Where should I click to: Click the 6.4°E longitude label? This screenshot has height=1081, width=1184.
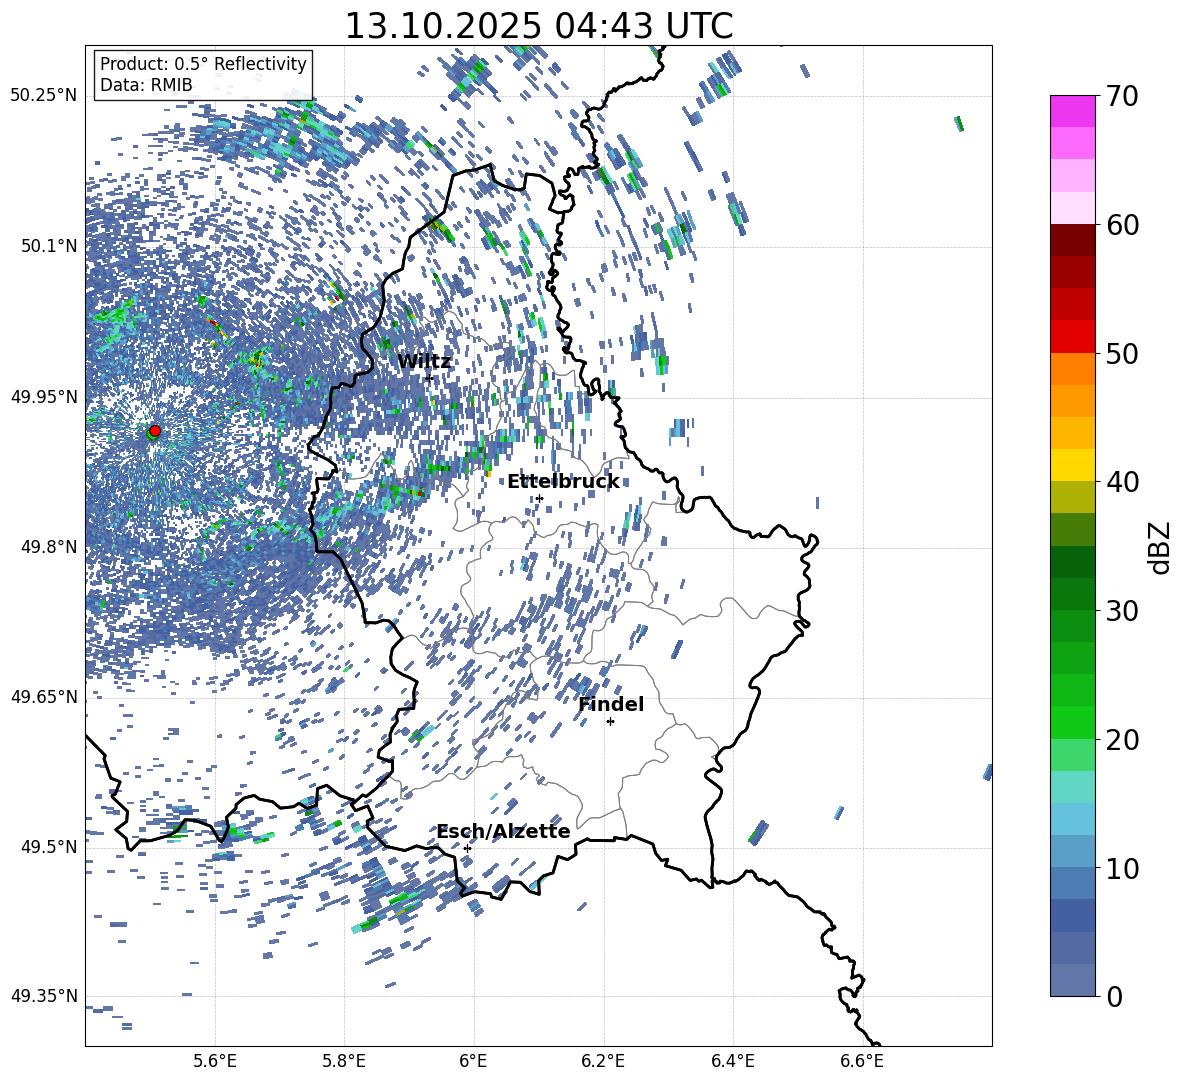point(732,1061)
